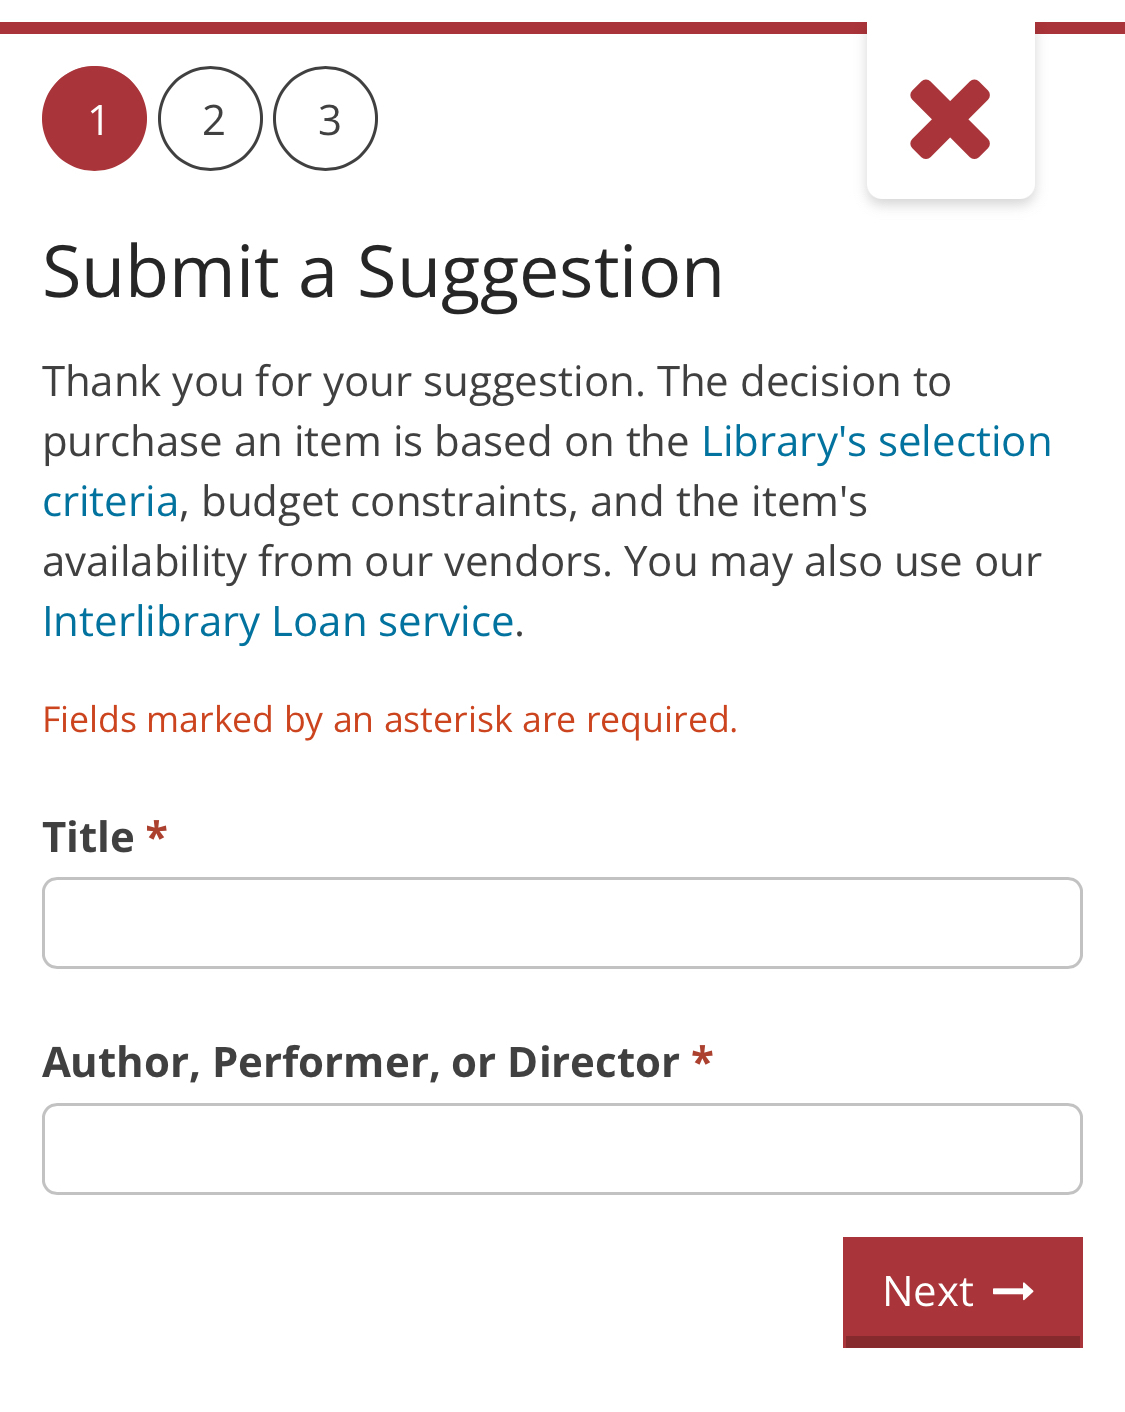Viewport: 1125px width, 1412px height.
Task: Click the arrow icon on Next button
Action: point(1013,1292)
